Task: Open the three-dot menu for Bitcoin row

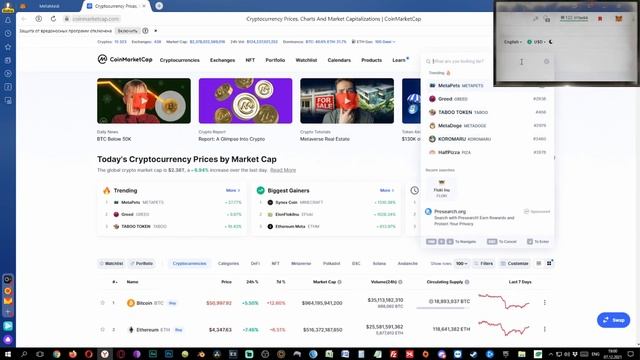Action: [544, 302]
